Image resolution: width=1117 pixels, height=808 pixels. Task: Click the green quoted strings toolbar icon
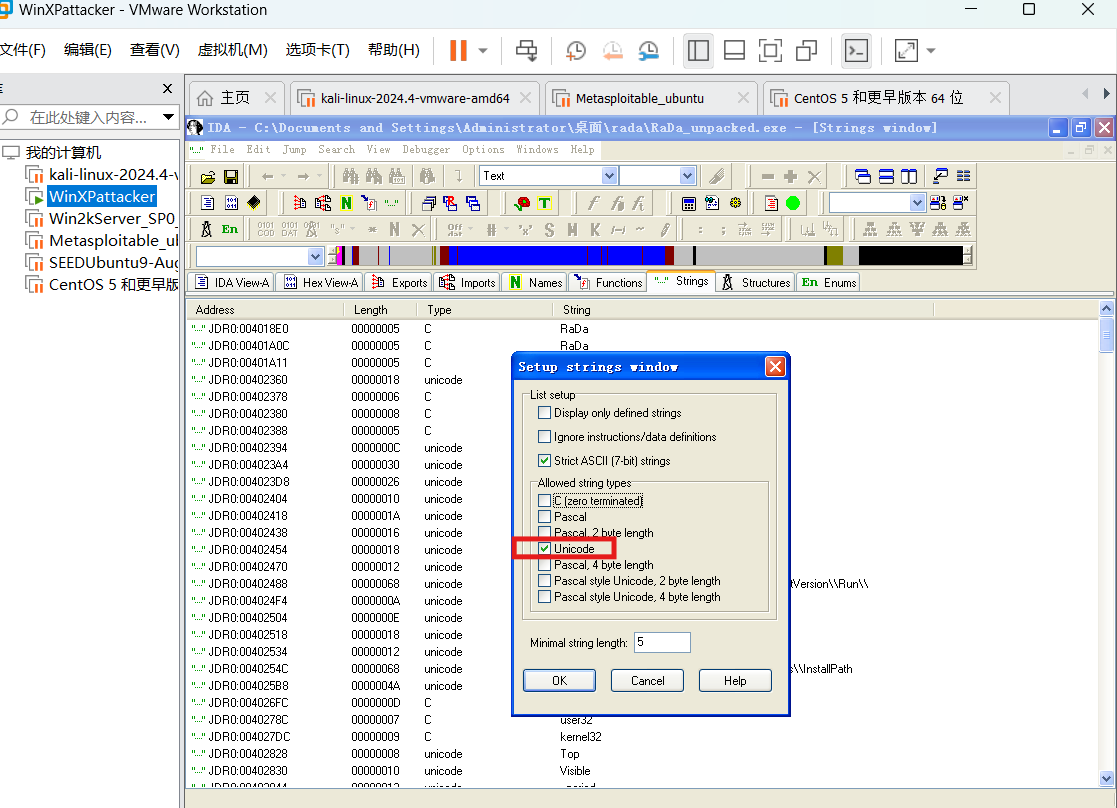click(x=392, y=203)
